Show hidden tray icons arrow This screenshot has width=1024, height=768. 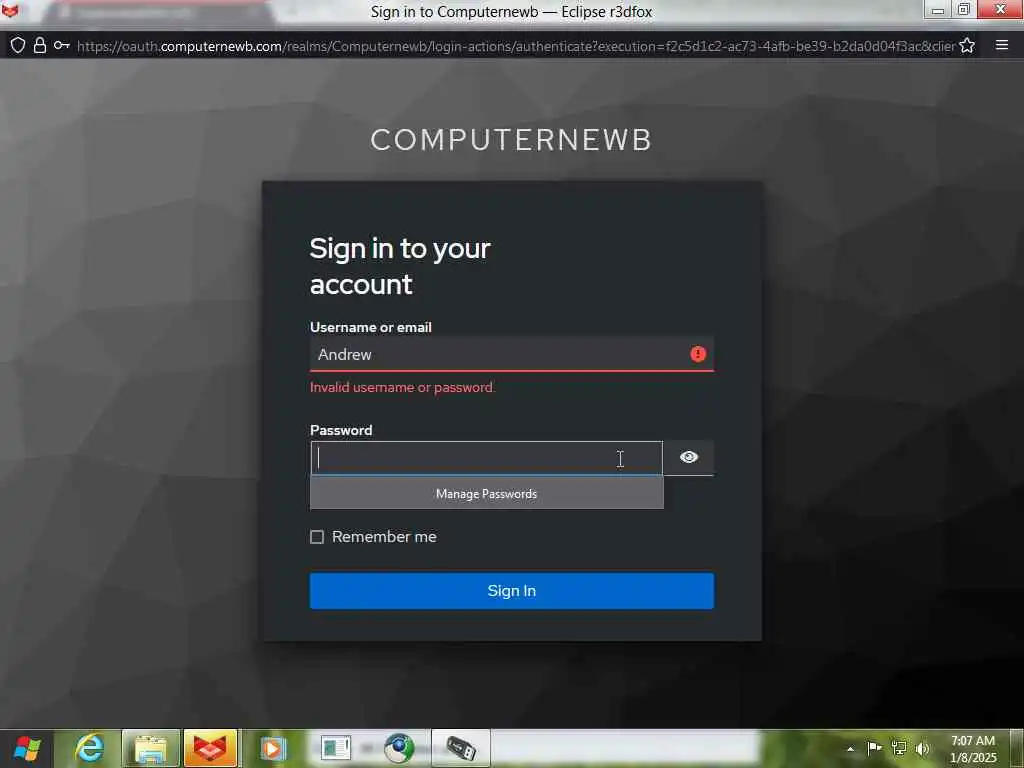[x=850, y=749]
